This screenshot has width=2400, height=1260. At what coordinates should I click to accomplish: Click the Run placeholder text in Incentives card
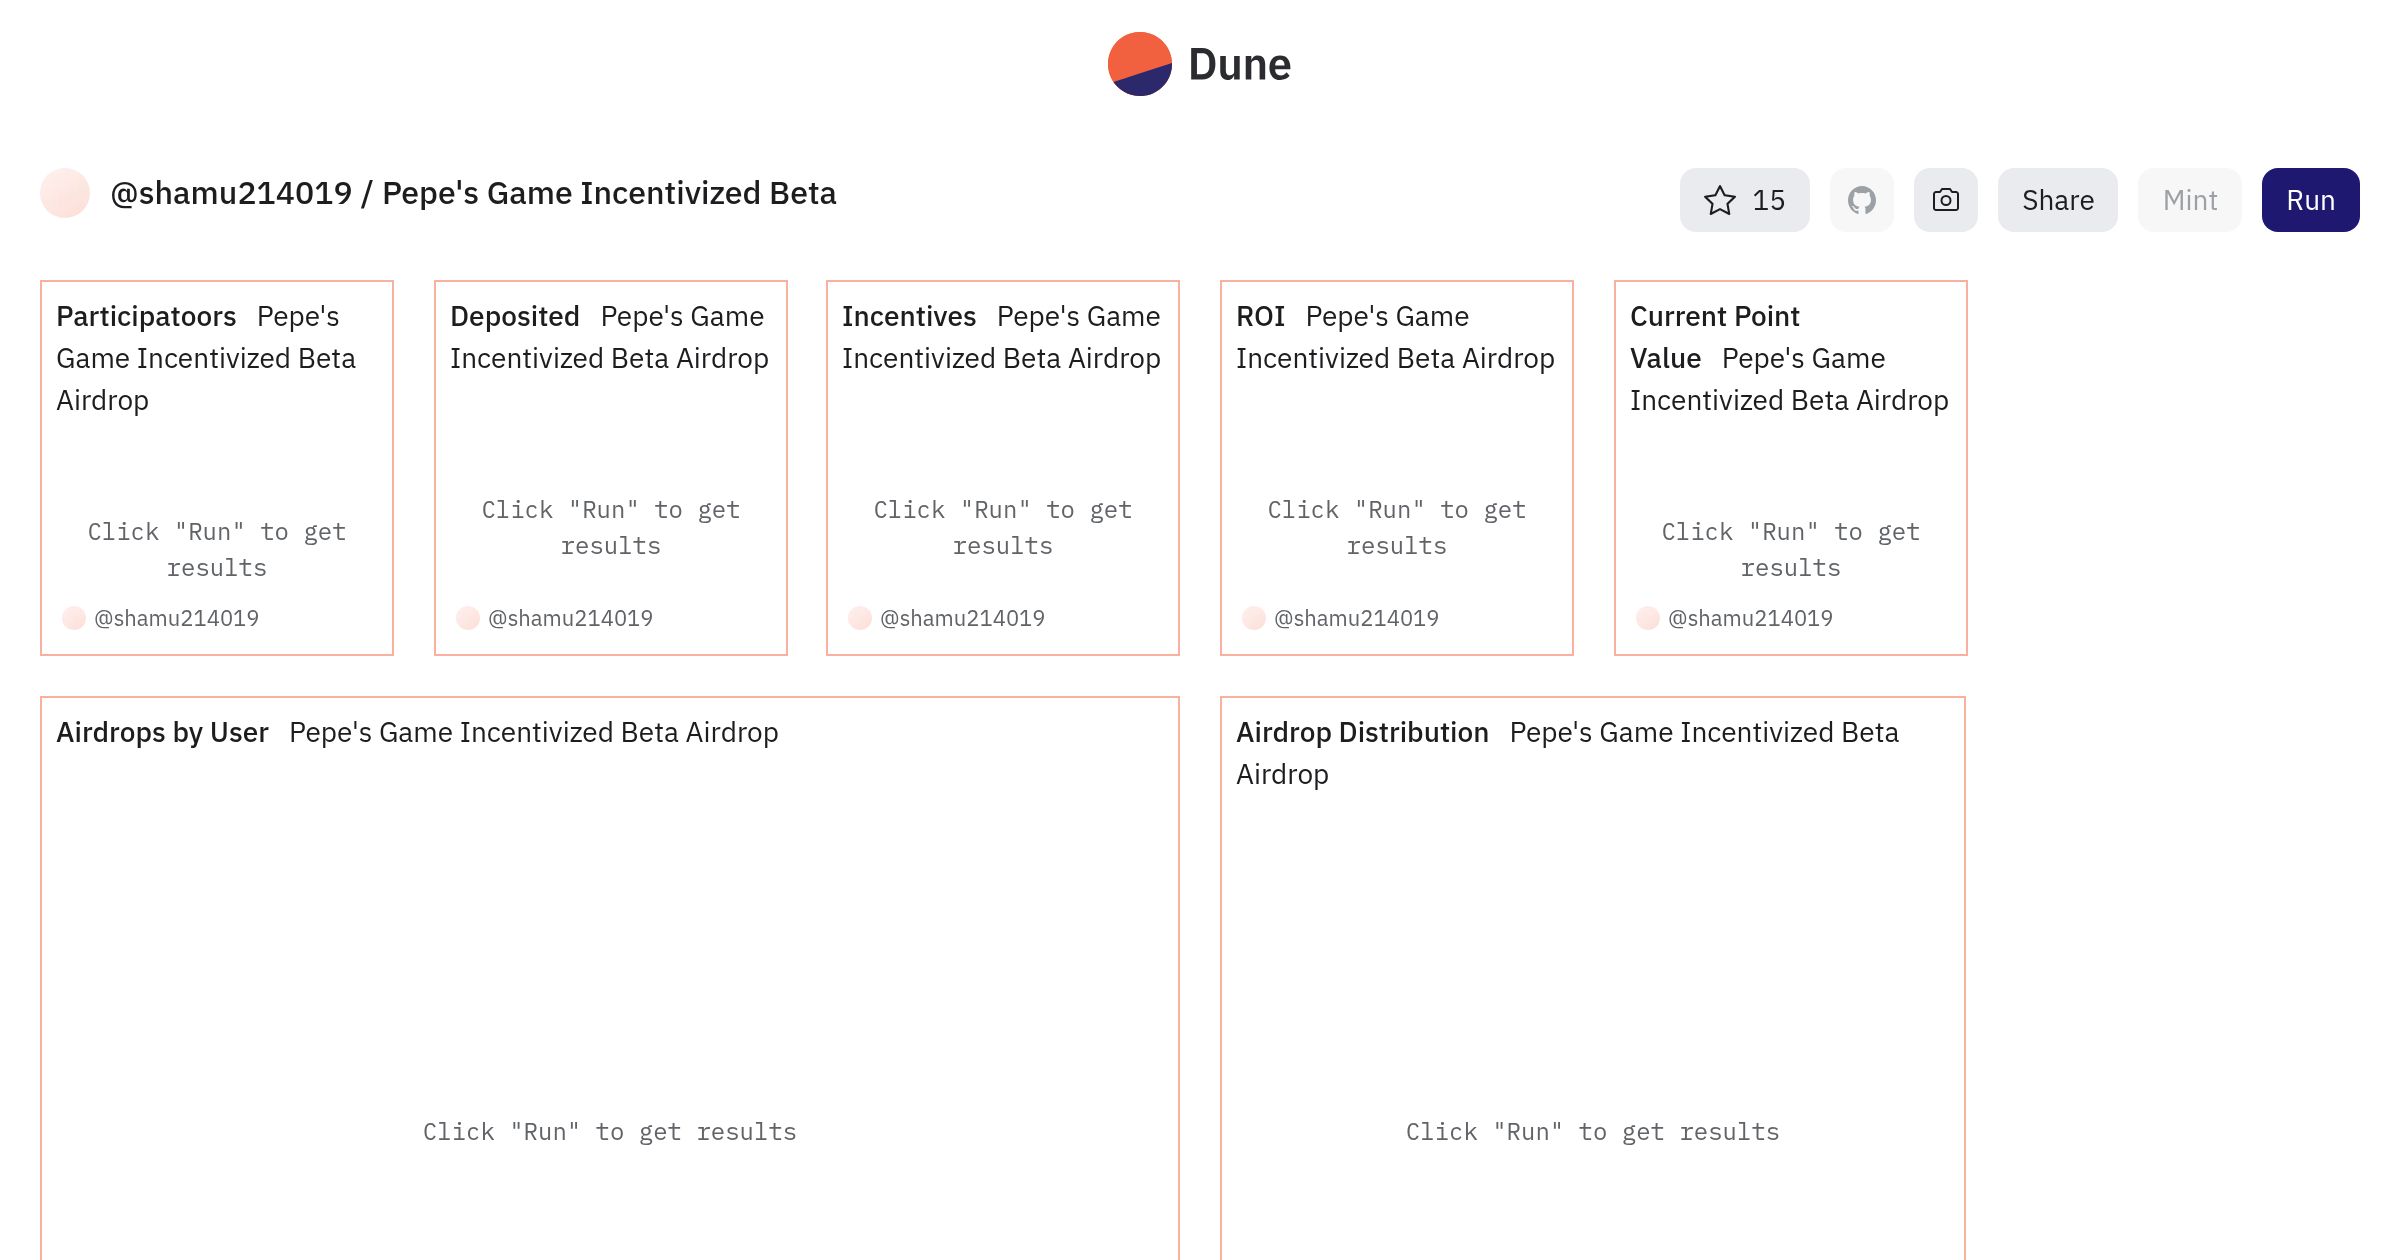(1003, 528)
